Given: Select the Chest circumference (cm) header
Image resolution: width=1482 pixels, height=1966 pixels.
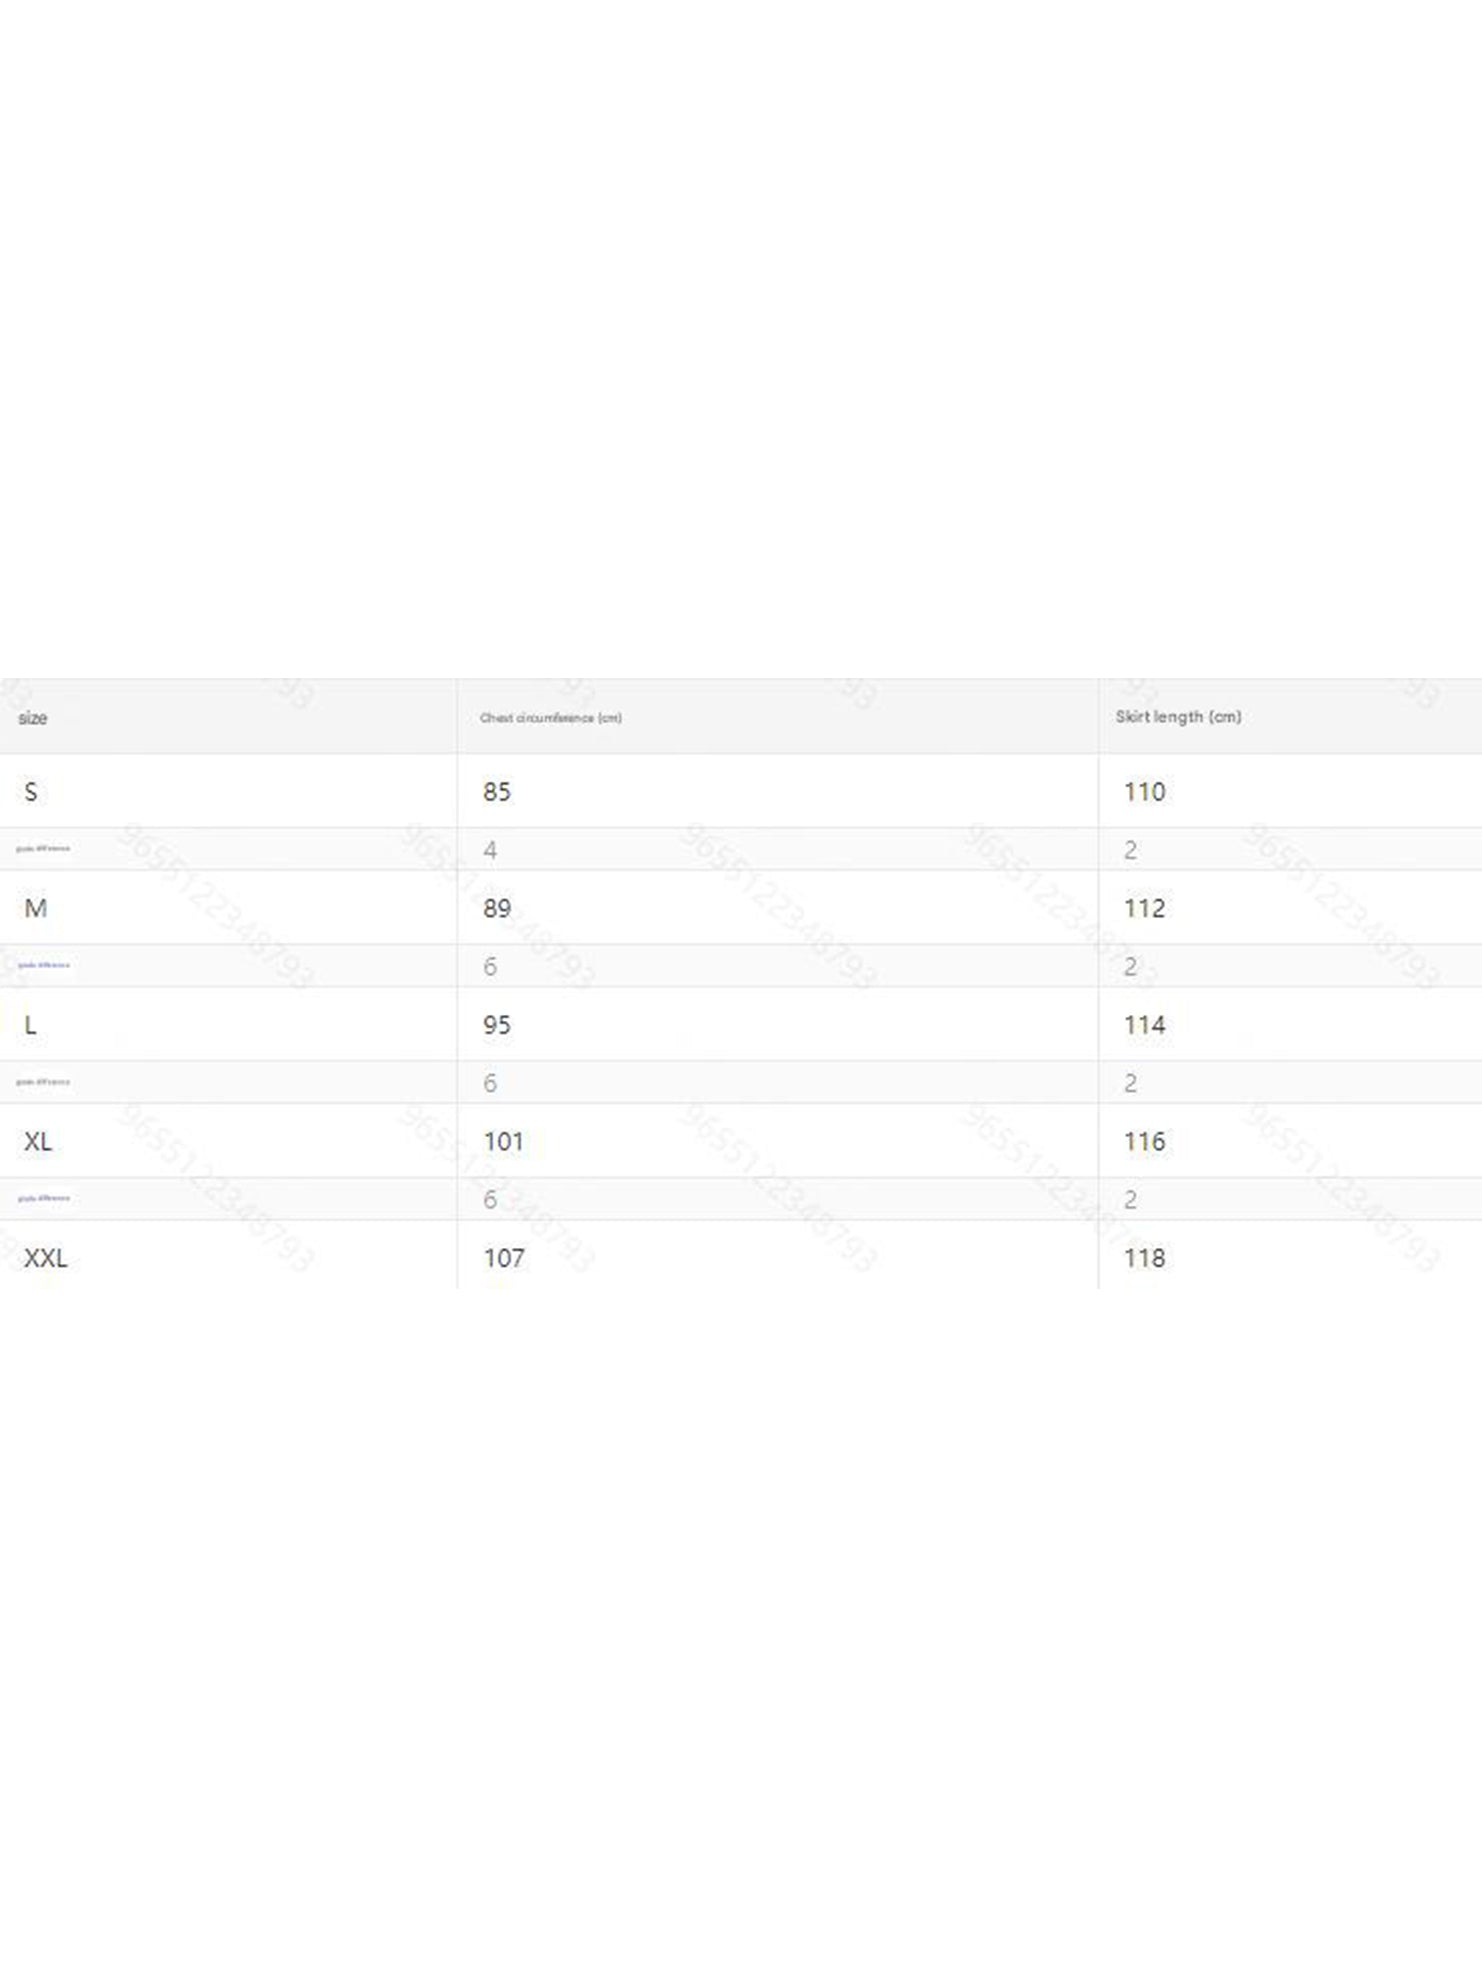Looking at the screenshot, I should click(550, 718).
